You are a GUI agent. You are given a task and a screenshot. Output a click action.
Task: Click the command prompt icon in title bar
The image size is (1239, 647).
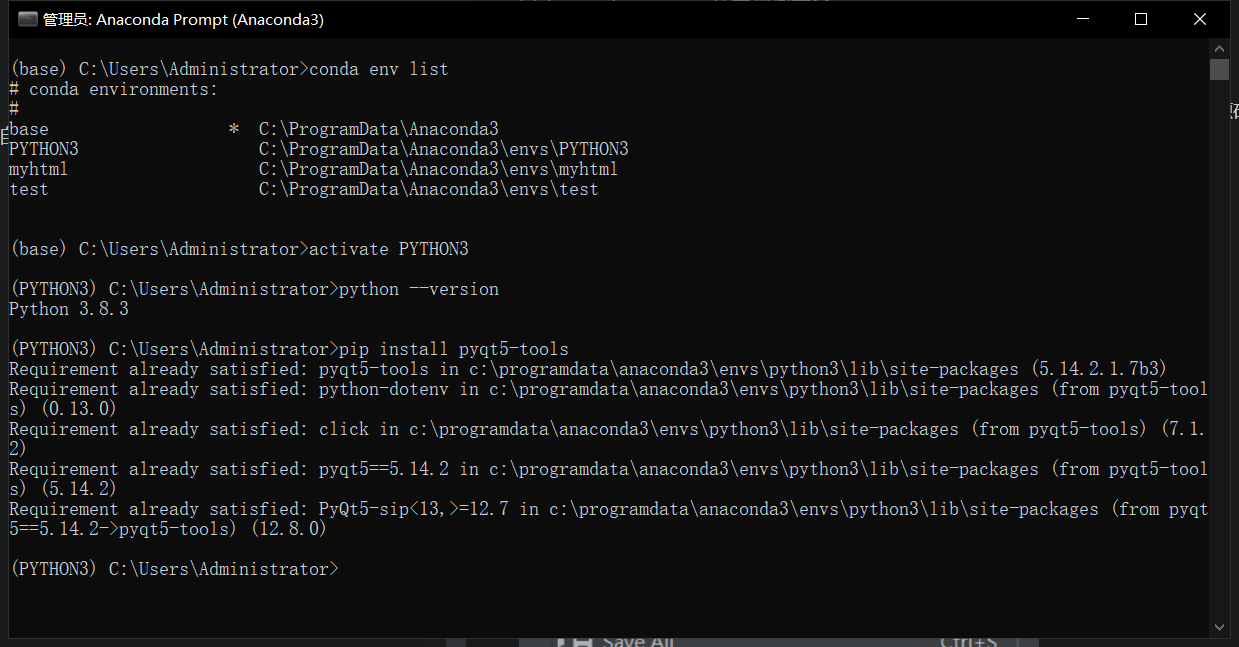[x=27, y=18]
